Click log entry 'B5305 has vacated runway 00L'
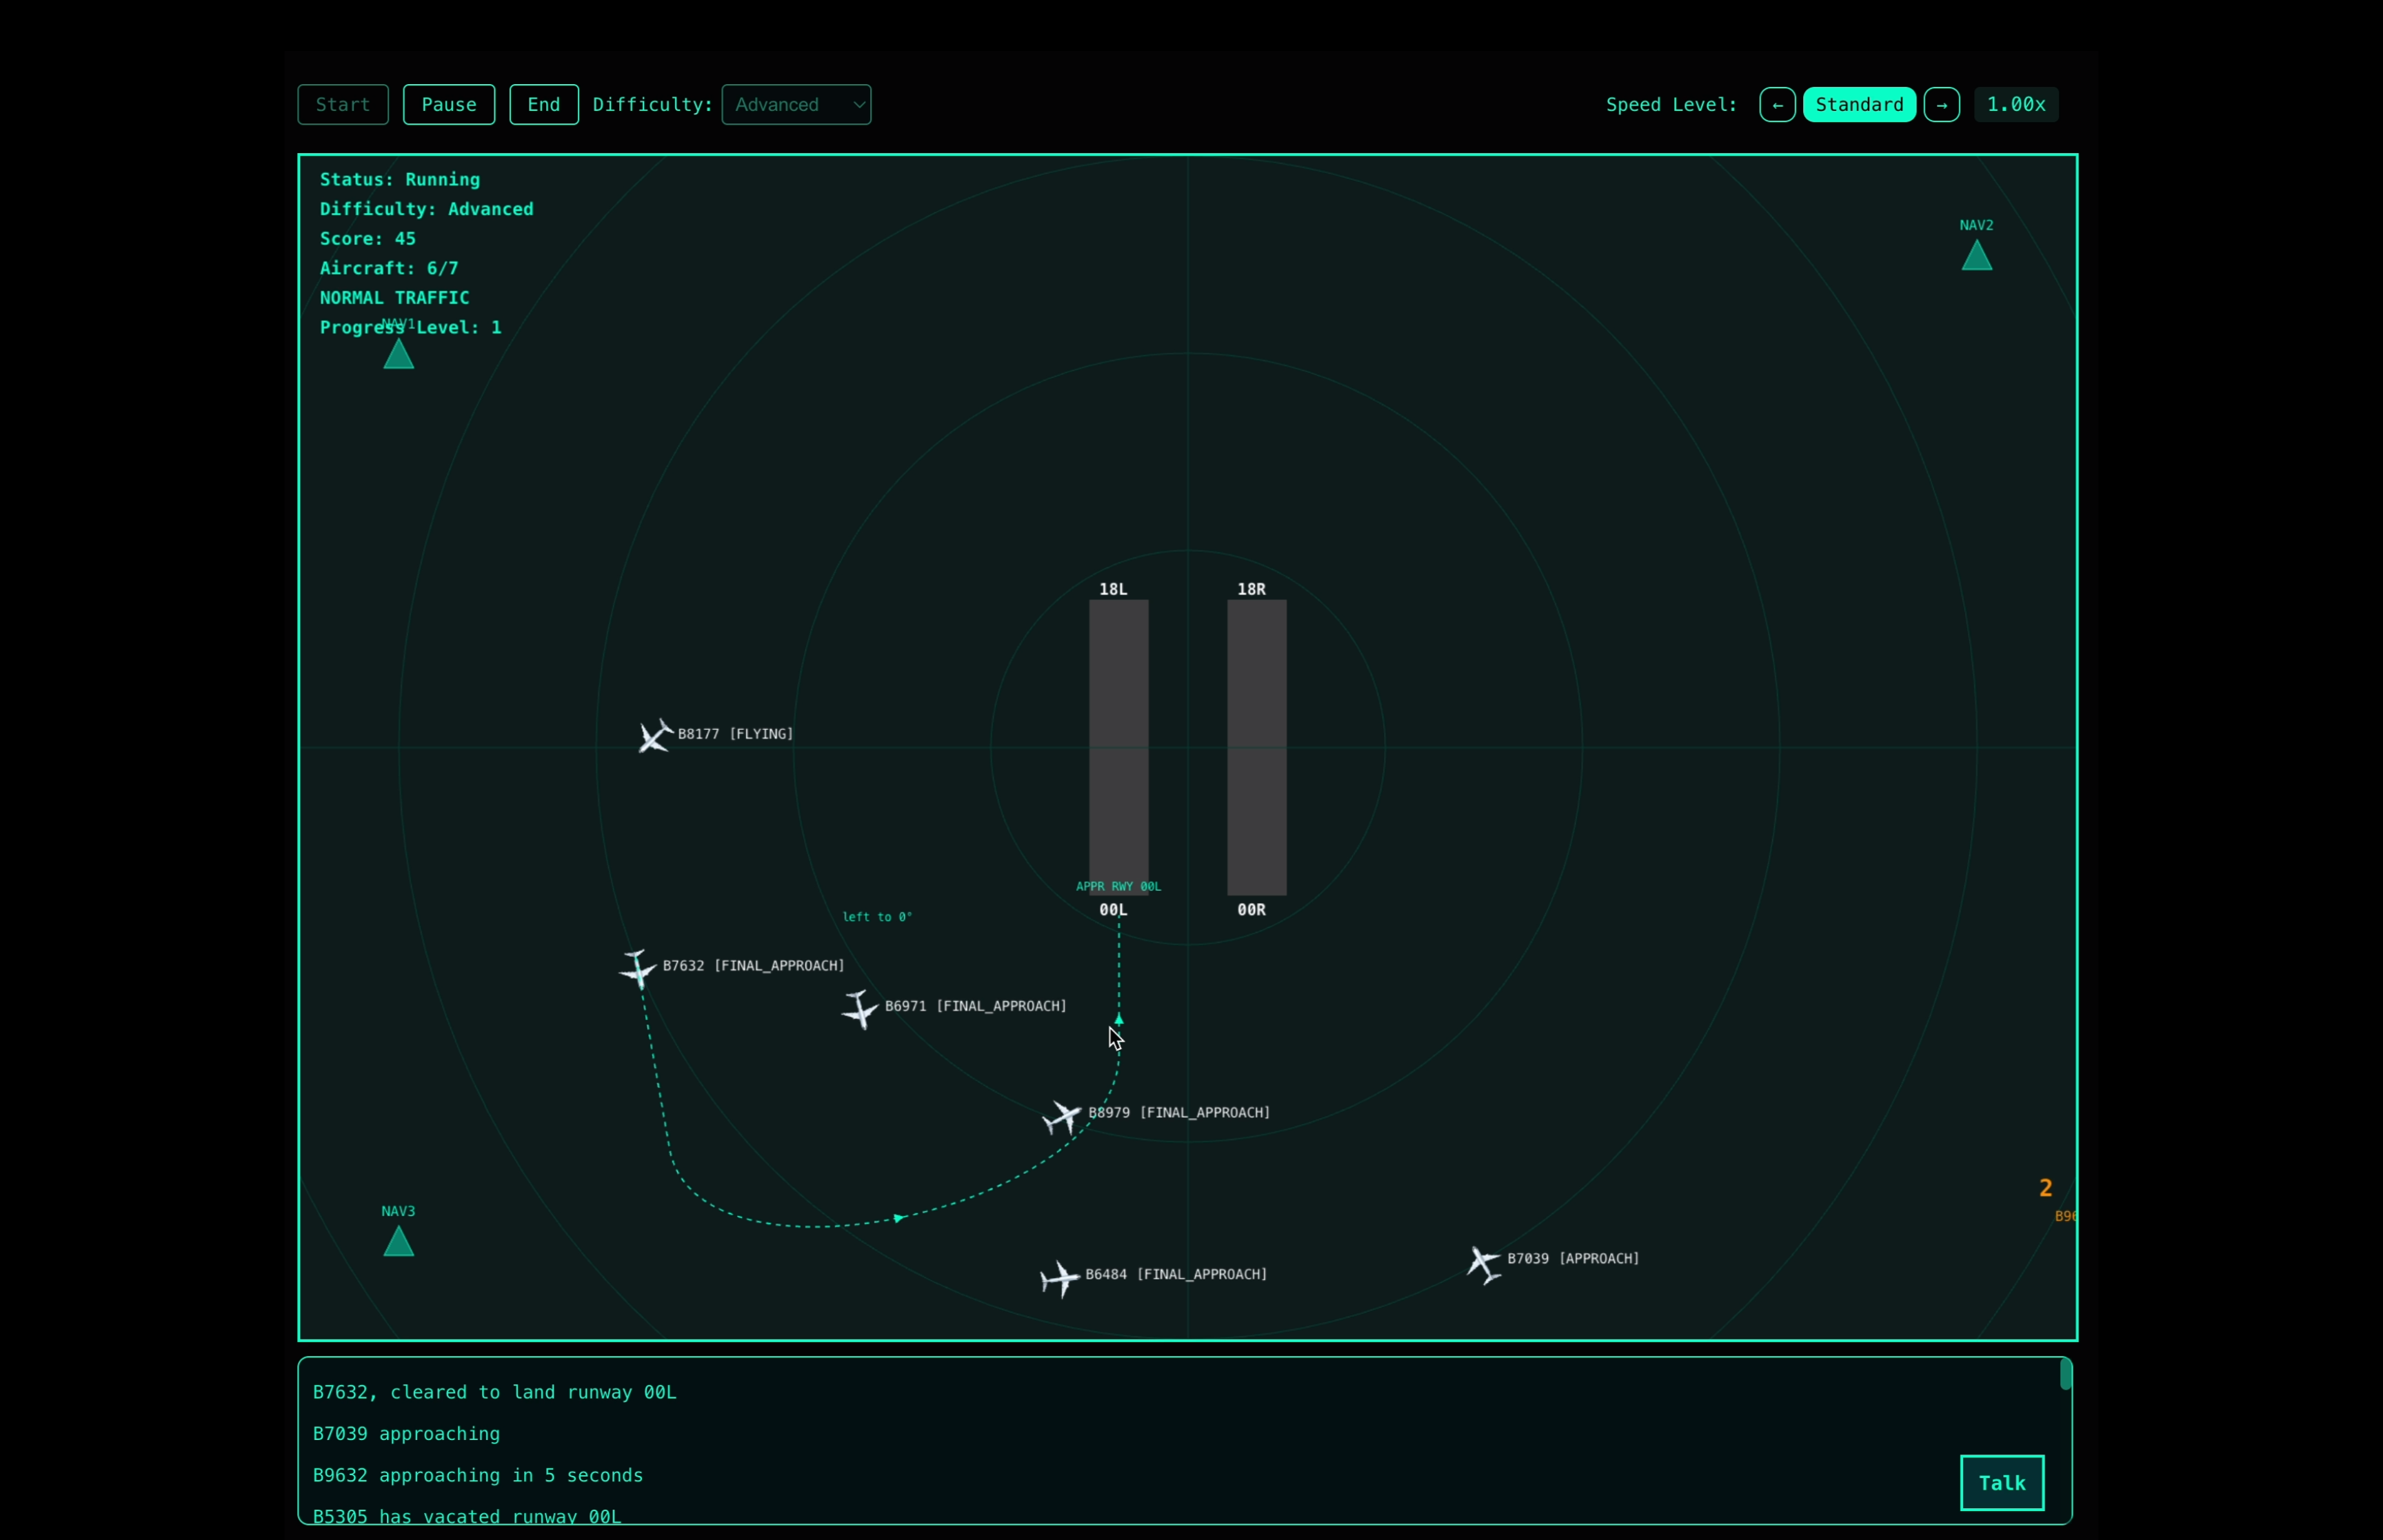 click(x=467, y=1516)
